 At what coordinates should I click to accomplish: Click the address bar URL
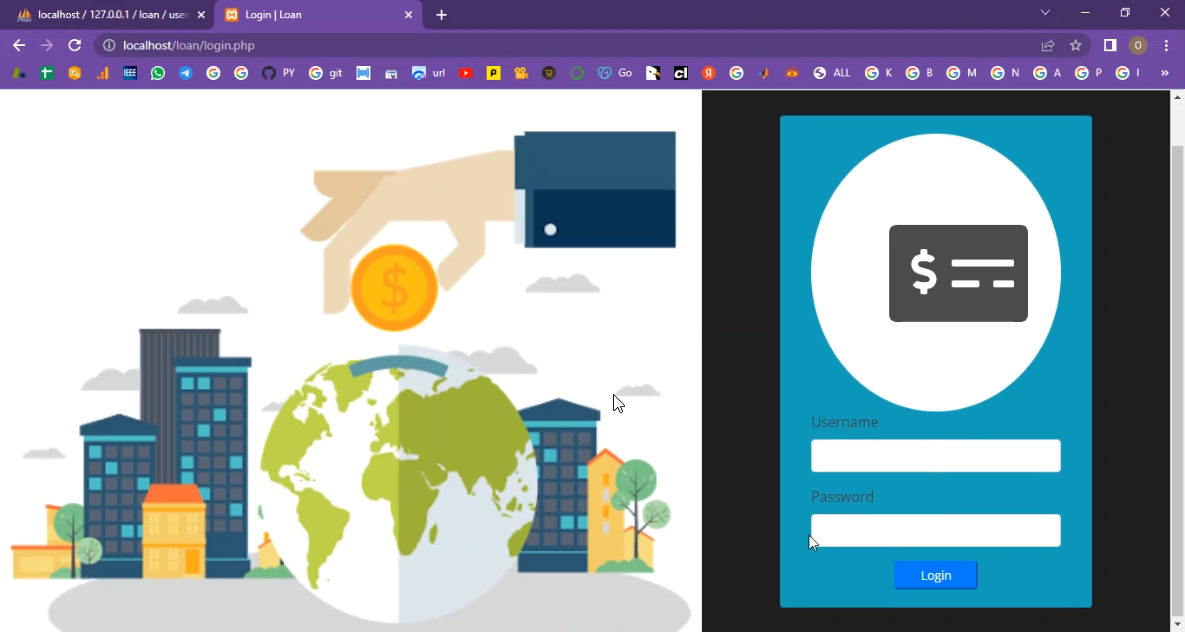click(x=189, y=45)
